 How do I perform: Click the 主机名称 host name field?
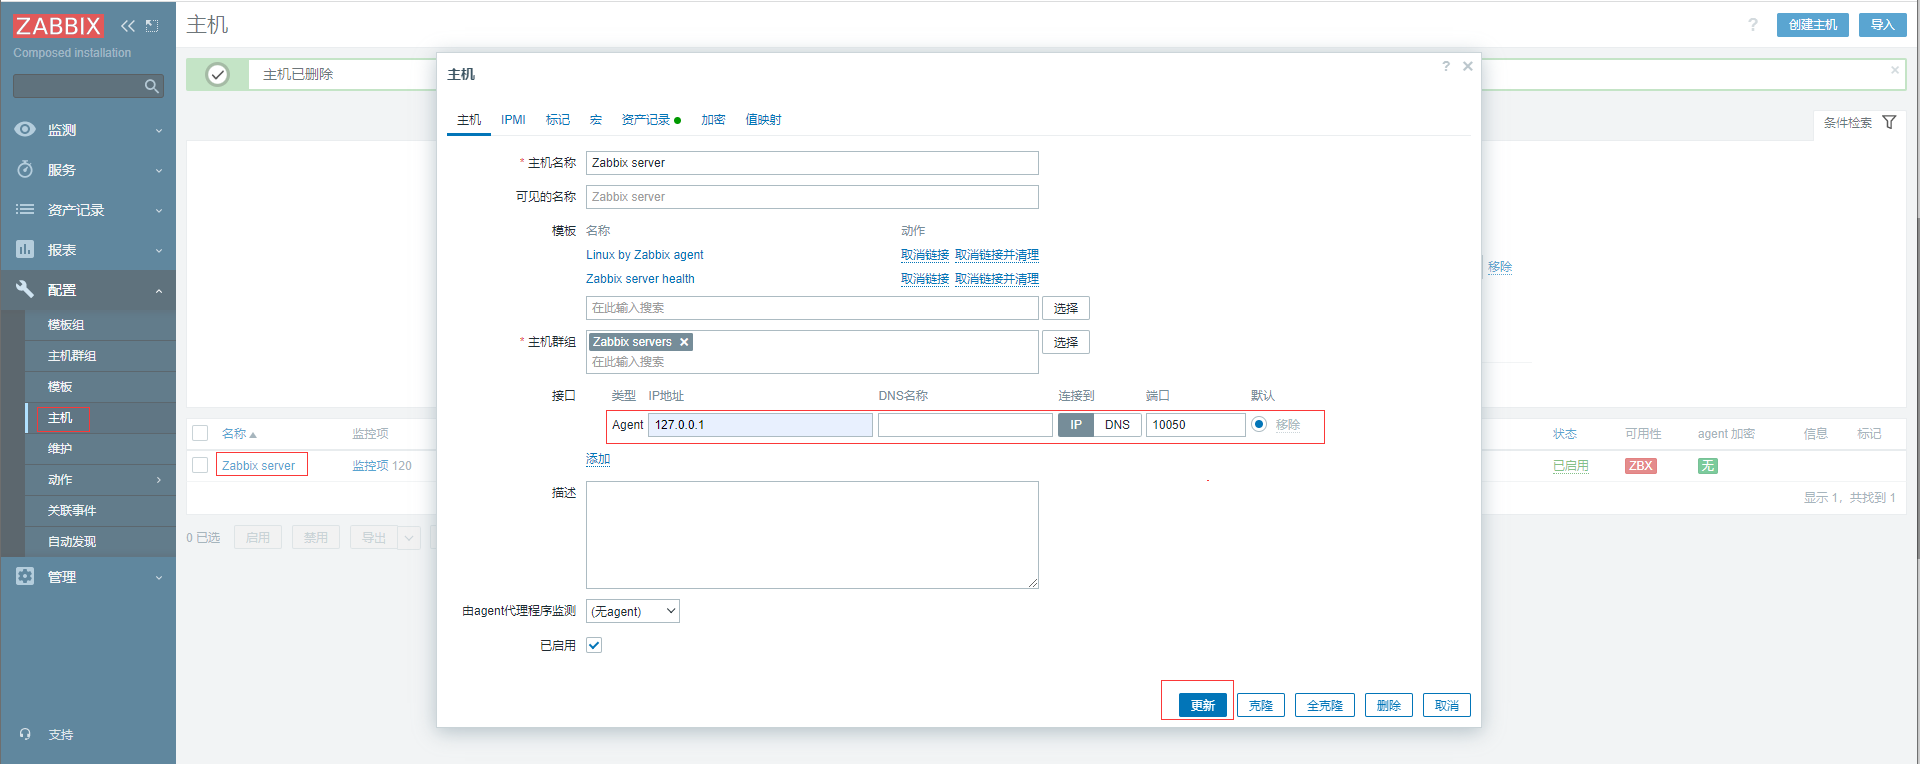coord(812,163)
